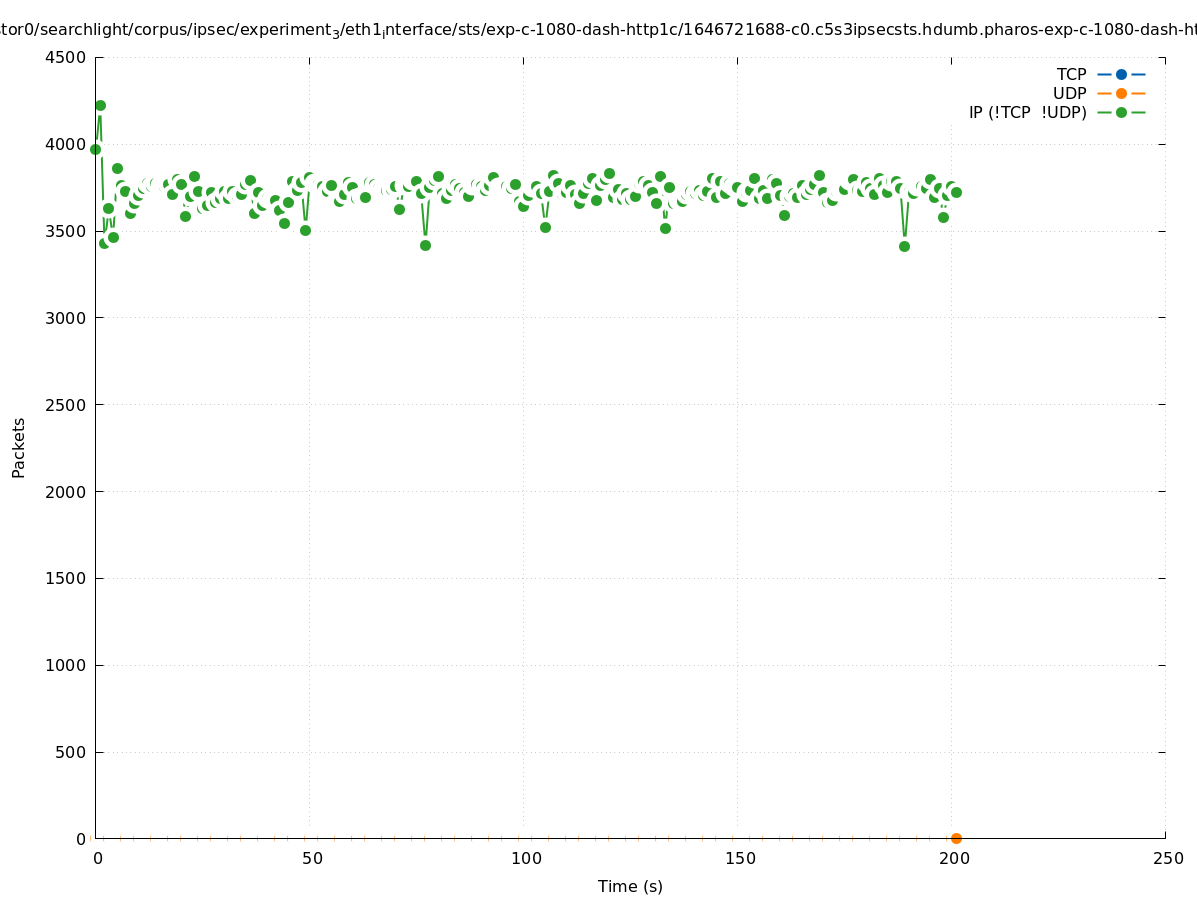Click the file path title at the top
Screen dimensions: 1197x900
pos(598,30)
